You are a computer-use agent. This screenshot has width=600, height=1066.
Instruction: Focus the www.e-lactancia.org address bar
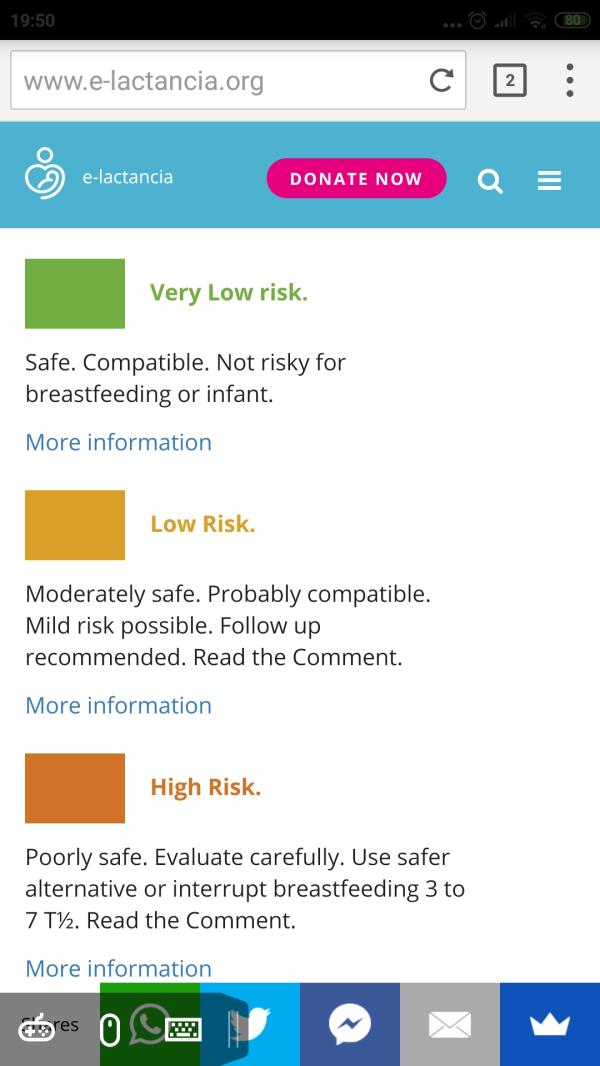pos(238,80)
